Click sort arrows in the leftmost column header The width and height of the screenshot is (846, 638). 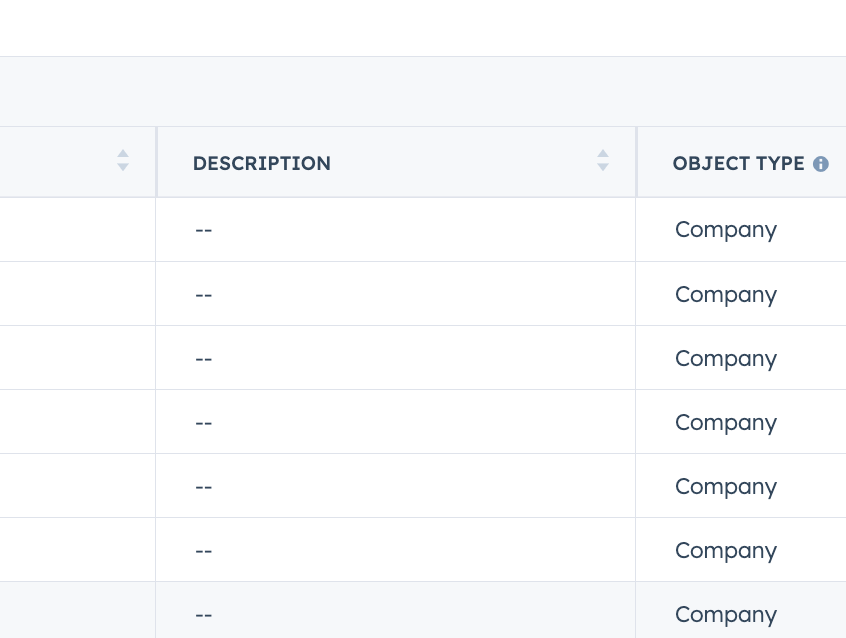(x=123, y=160)
